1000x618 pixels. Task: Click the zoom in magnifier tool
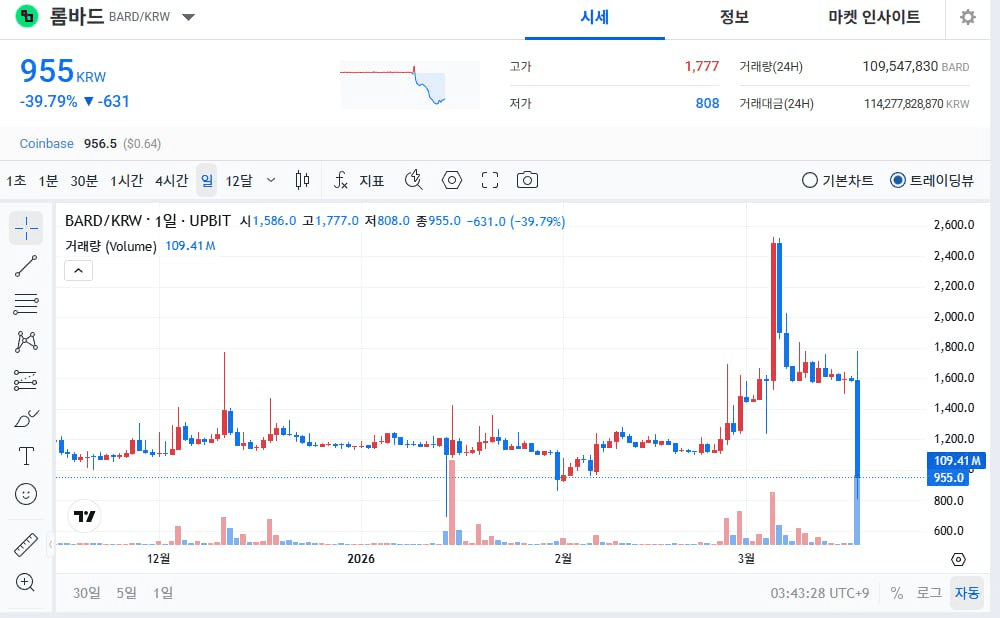pyautogui.click(x=26, y=582)
